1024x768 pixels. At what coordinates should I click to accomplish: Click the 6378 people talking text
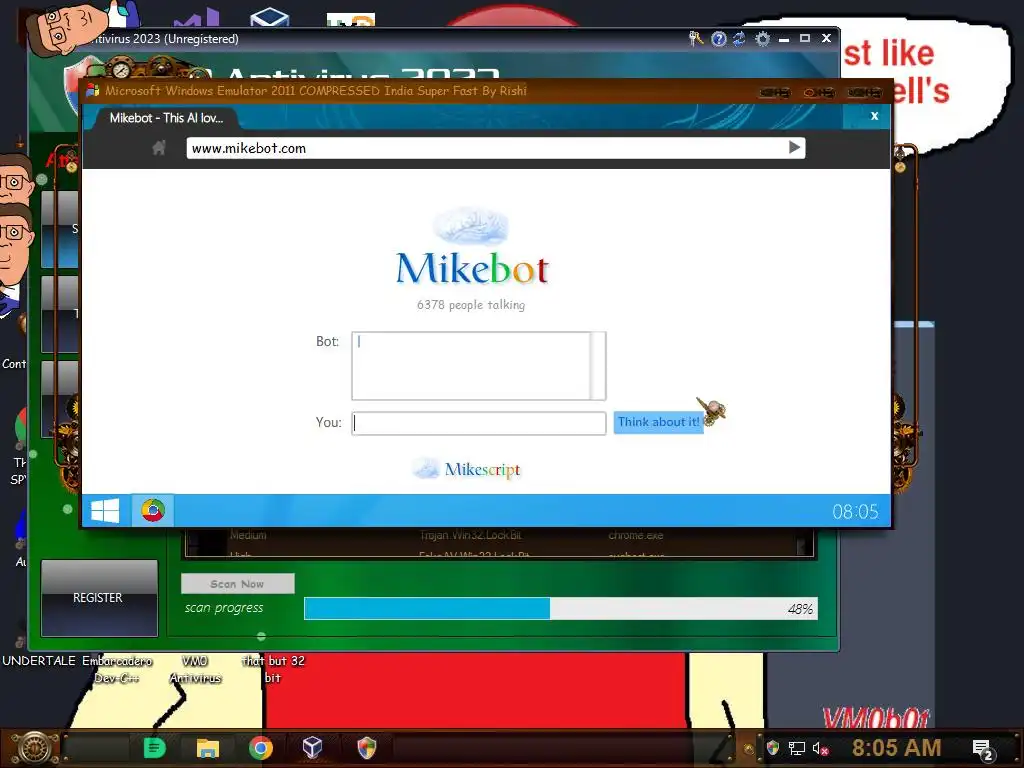pyautogui.click(x=471, y=305)
